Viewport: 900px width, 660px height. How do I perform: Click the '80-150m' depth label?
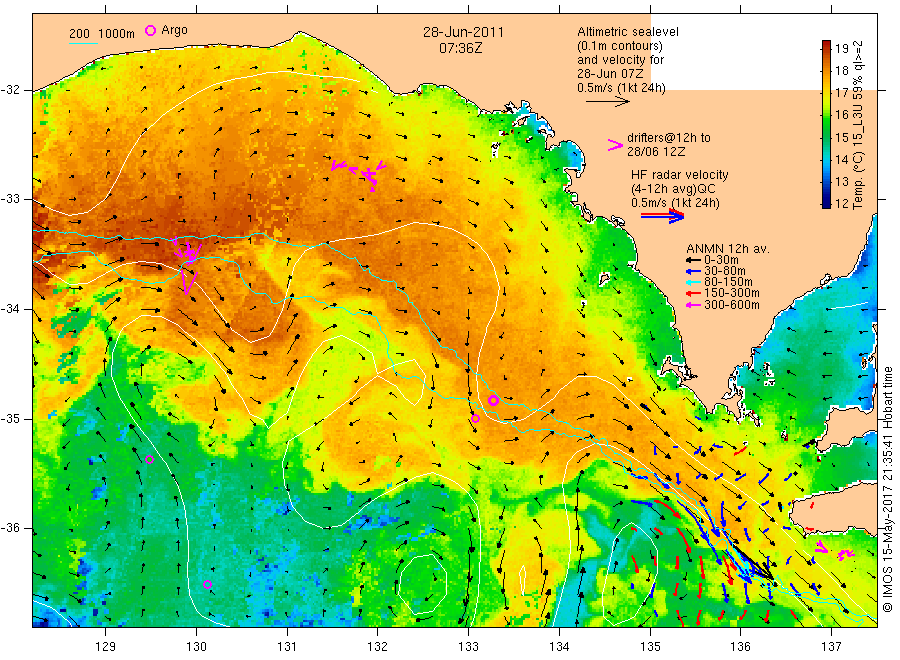click(x=728, y=282)
